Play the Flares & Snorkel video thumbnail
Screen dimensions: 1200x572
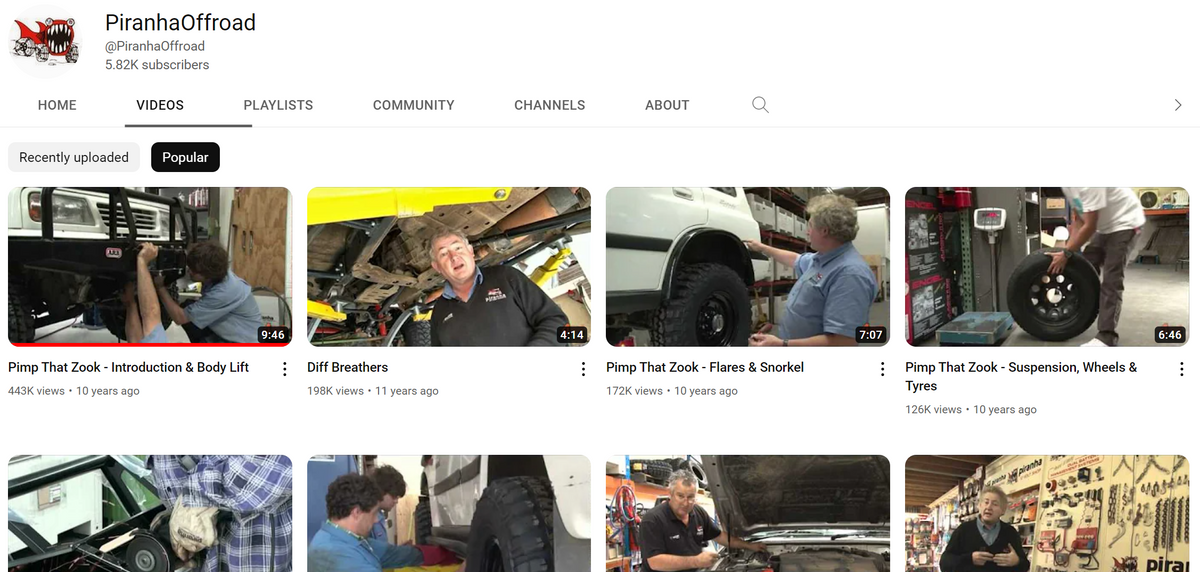pyautogui.click(x=748, y=267)
